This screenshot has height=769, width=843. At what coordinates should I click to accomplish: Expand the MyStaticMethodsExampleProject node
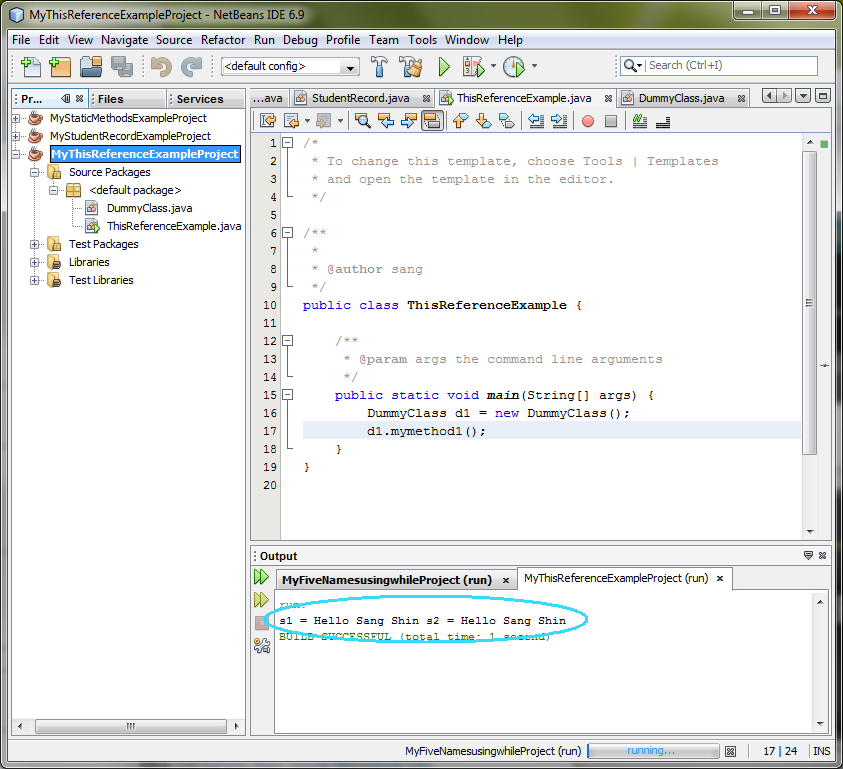click(16, 118)
